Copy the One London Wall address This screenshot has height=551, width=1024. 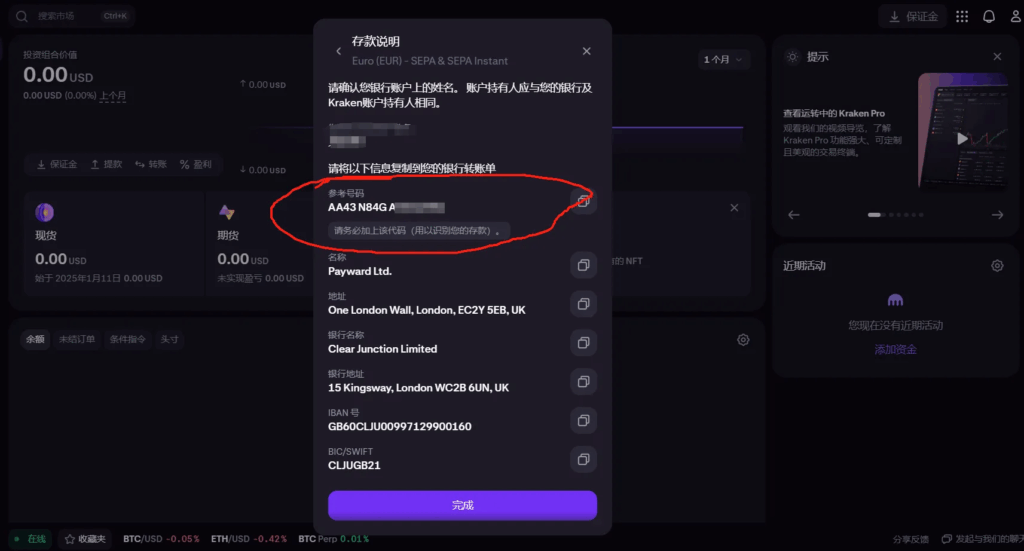(584, 303)
